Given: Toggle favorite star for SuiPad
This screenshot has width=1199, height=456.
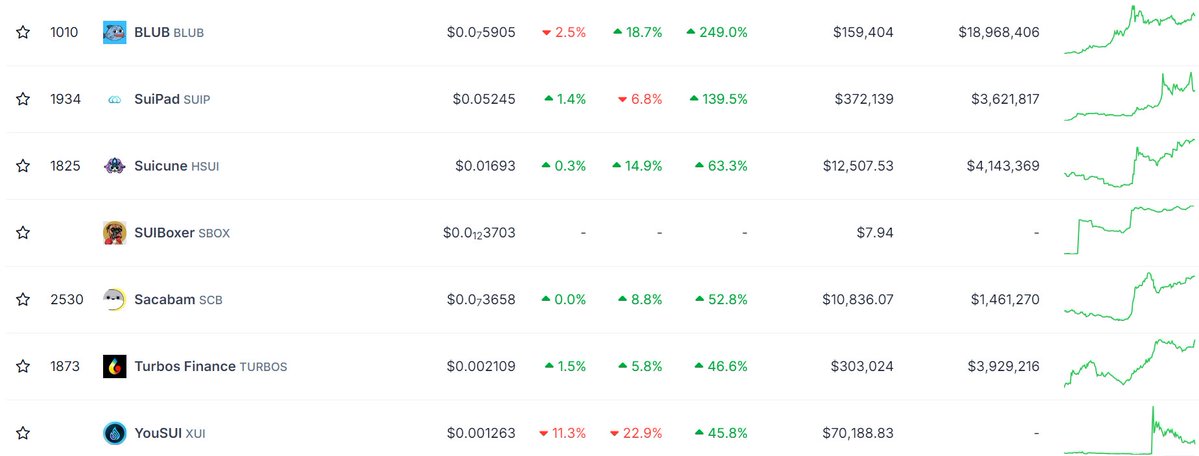Looking at the screenshot, I should coord(23,99).
